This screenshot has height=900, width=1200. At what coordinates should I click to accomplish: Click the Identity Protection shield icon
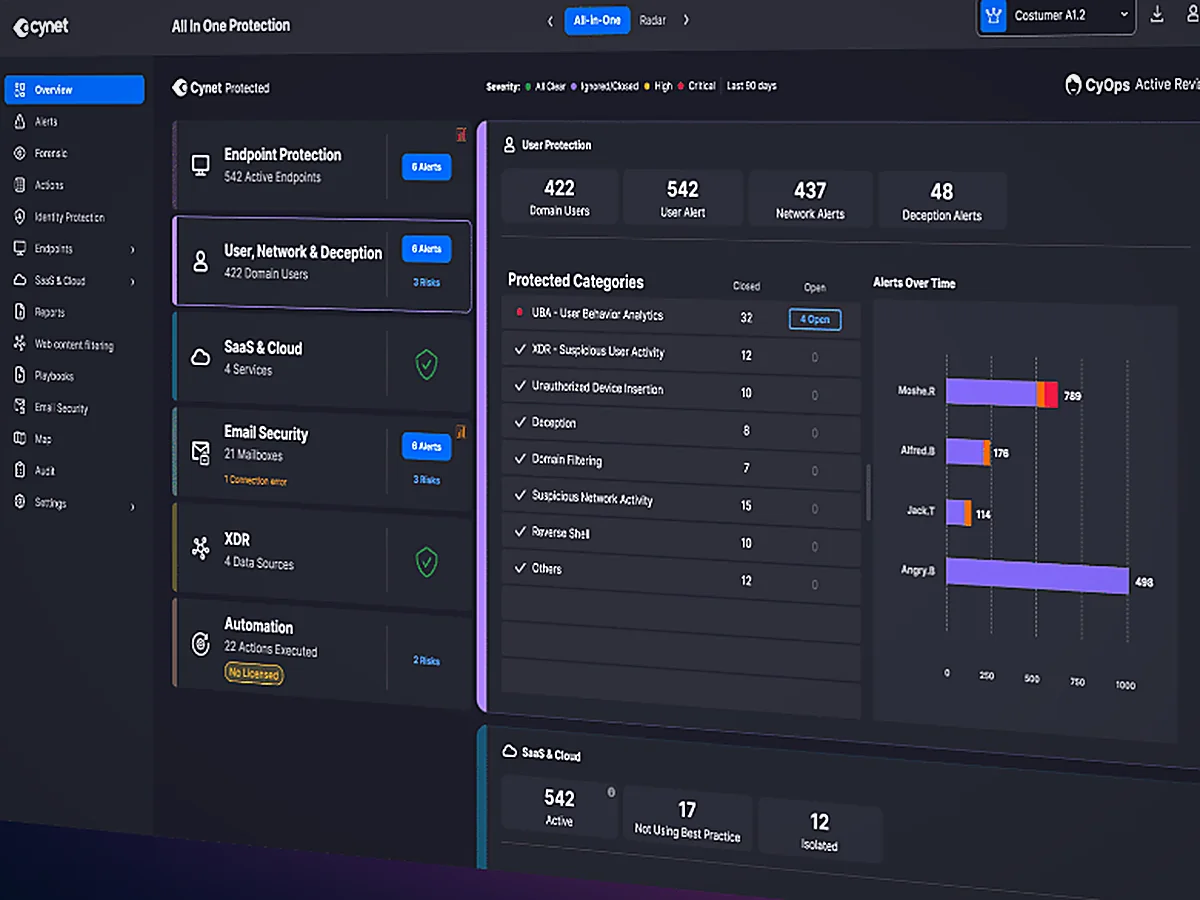point(19,217)
